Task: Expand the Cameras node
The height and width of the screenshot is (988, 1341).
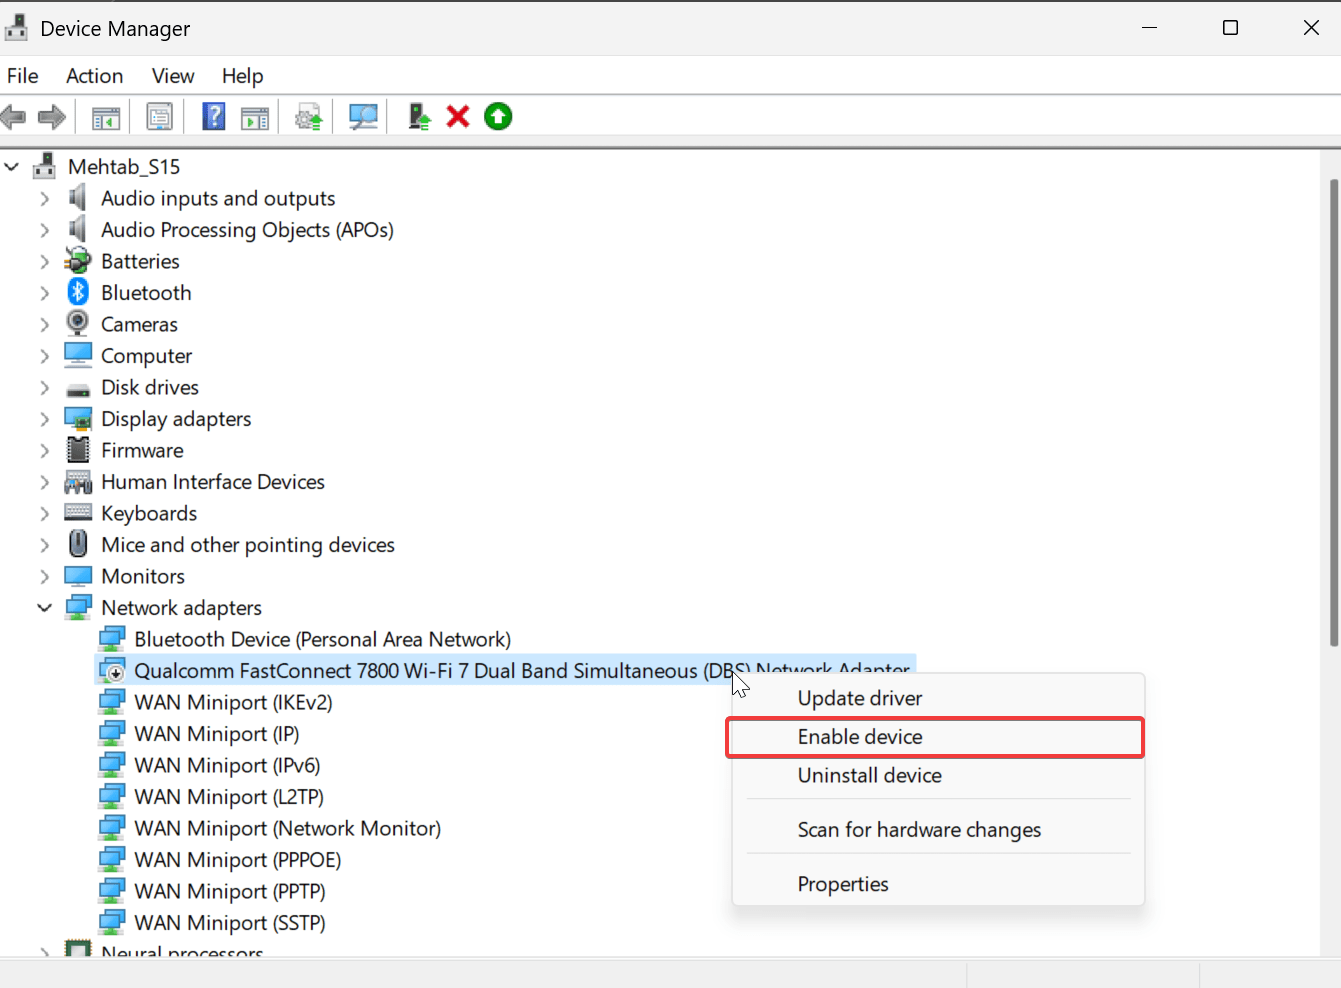Action: (44, 325)
